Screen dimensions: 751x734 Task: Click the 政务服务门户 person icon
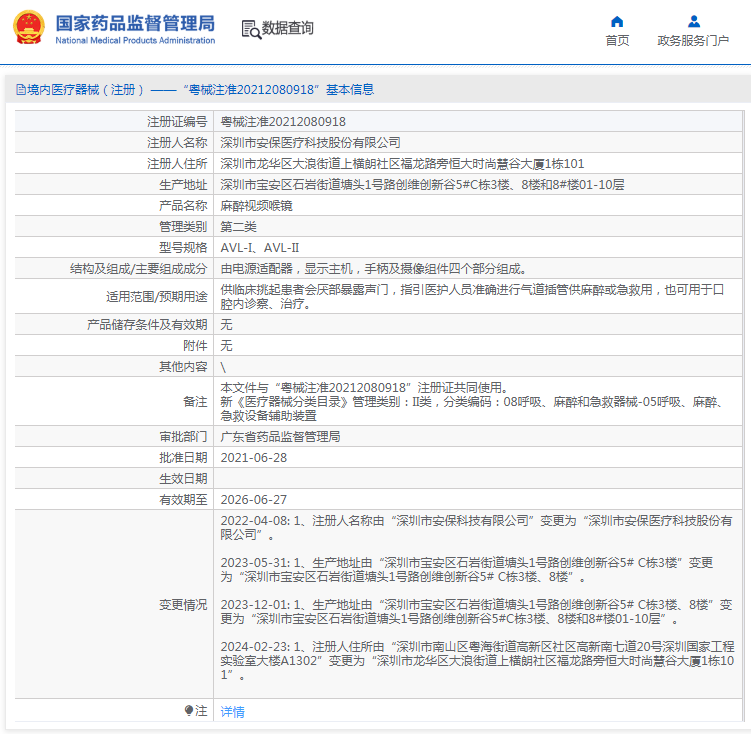point(693,21)
